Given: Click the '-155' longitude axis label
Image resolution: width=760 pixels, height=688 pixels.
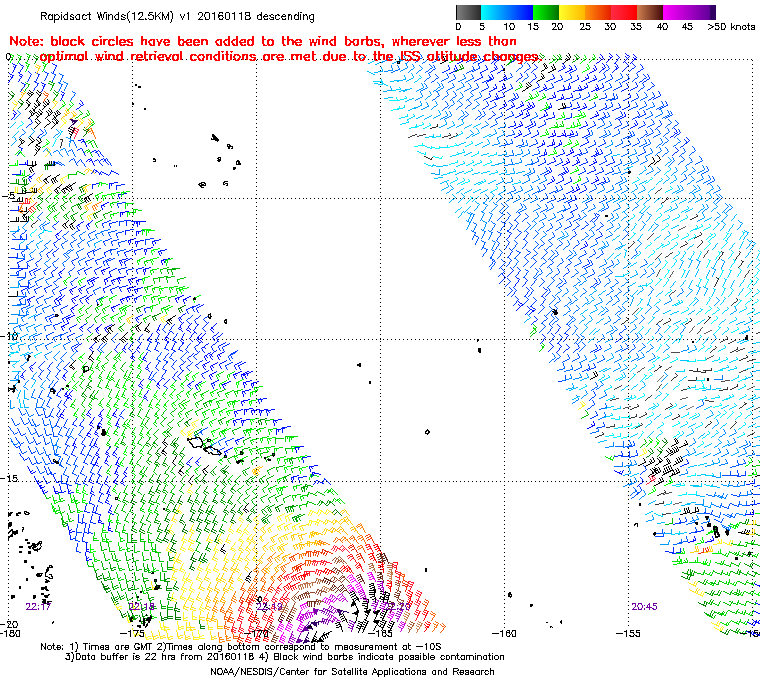Looking at the screenshot, I should click(628, 634).
